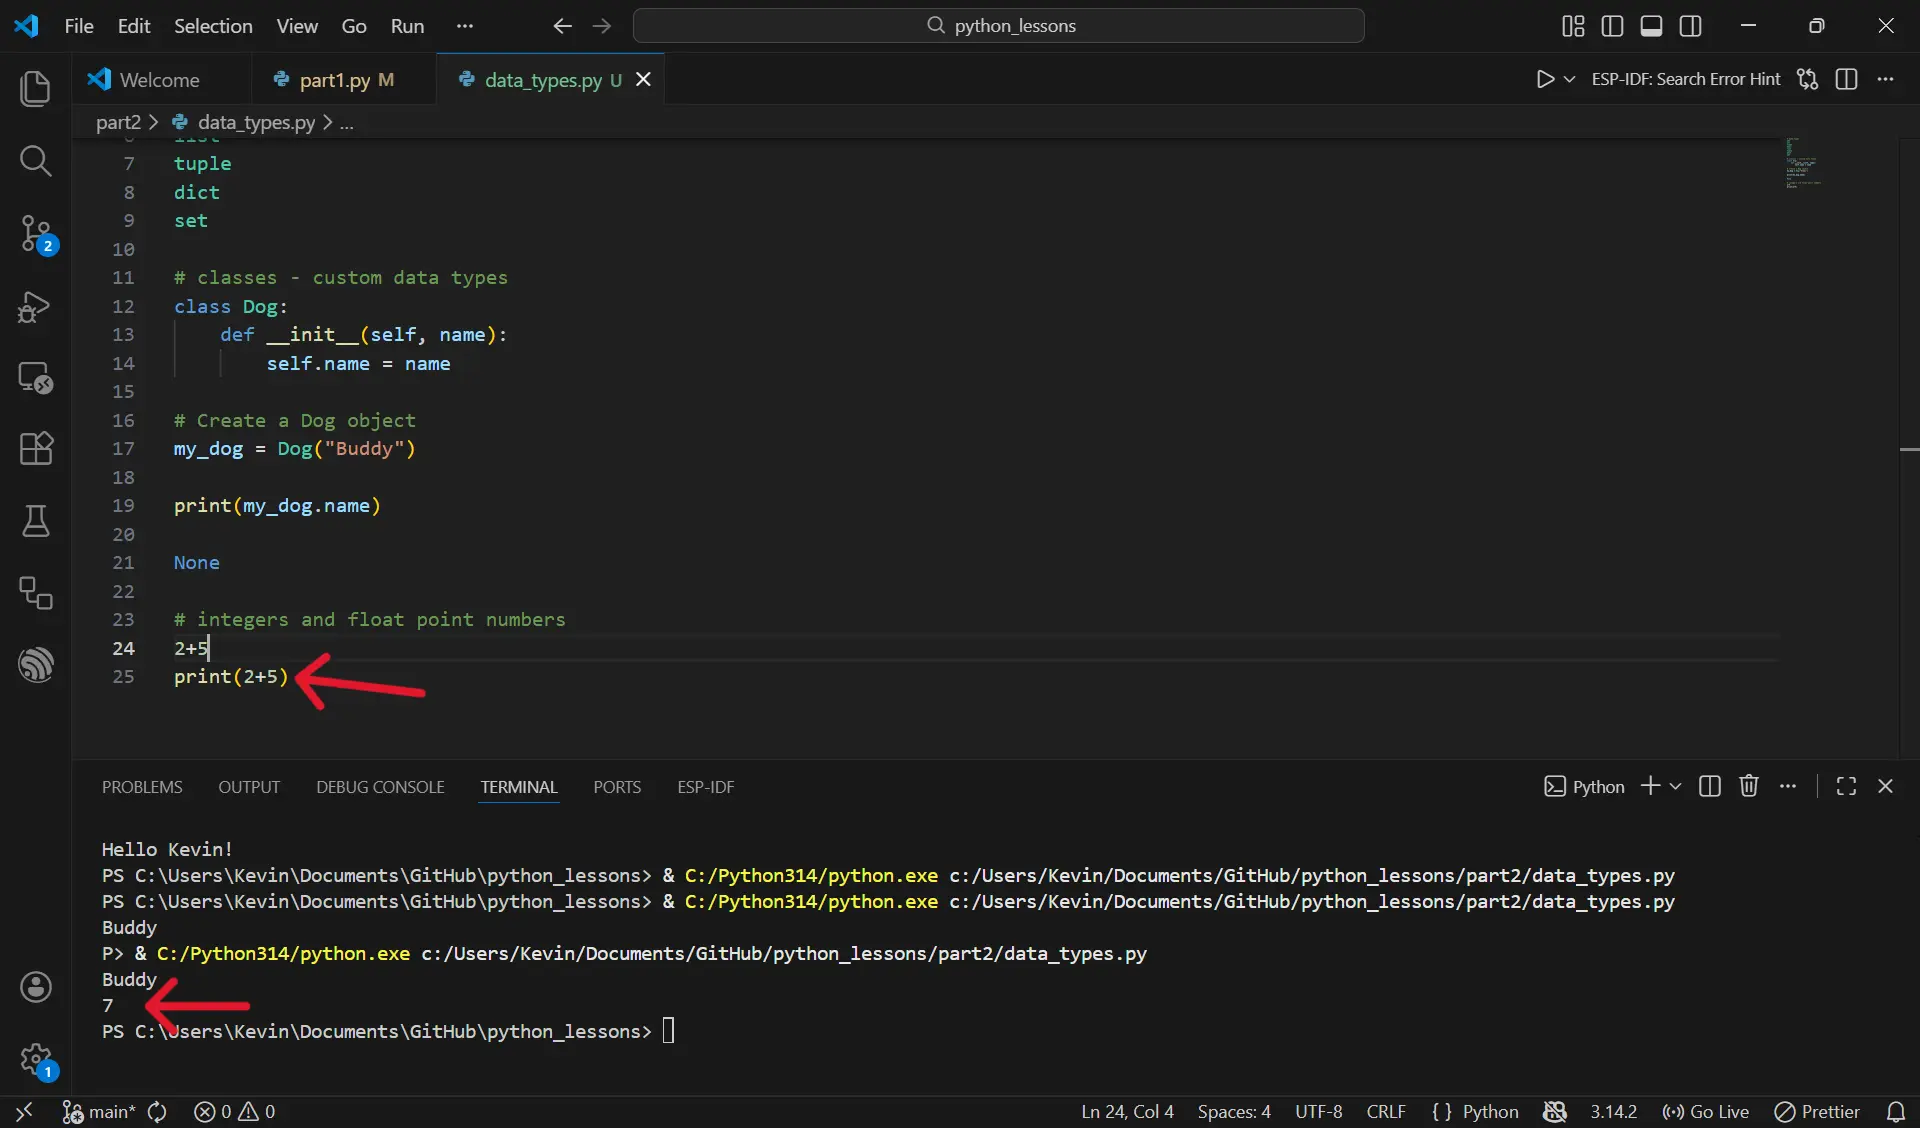Kill terminal trash icon

point(1748,786)
